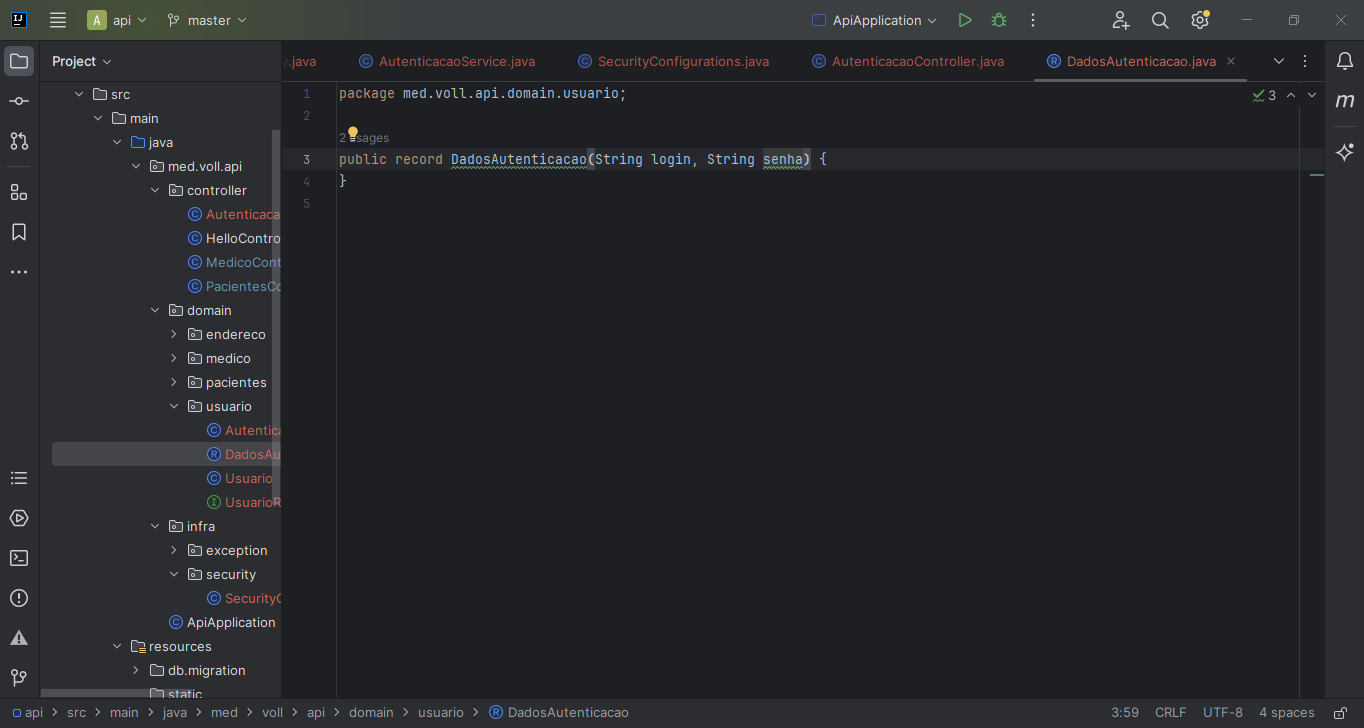Show hidden editor tabs list
1364x728 pixels.
point(1278,61)
